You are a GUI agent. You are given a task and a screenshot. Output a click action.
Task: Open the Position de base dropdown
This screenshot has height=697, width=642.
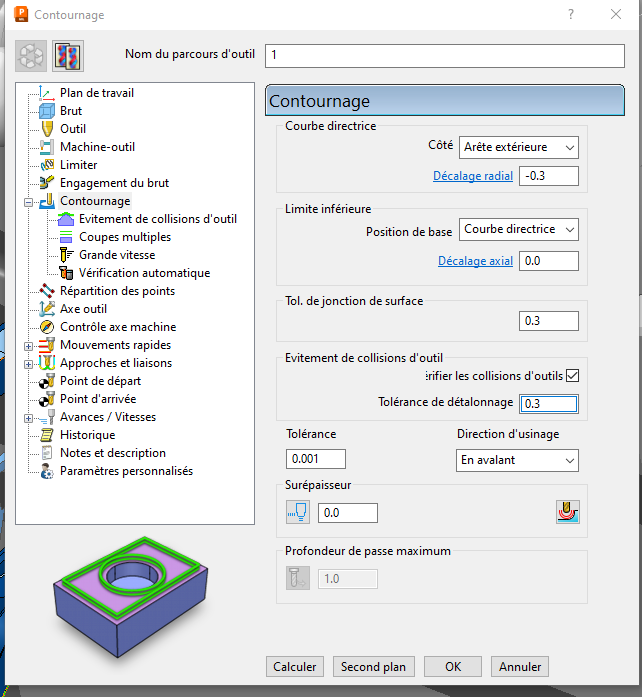click(x=519, y=229)
